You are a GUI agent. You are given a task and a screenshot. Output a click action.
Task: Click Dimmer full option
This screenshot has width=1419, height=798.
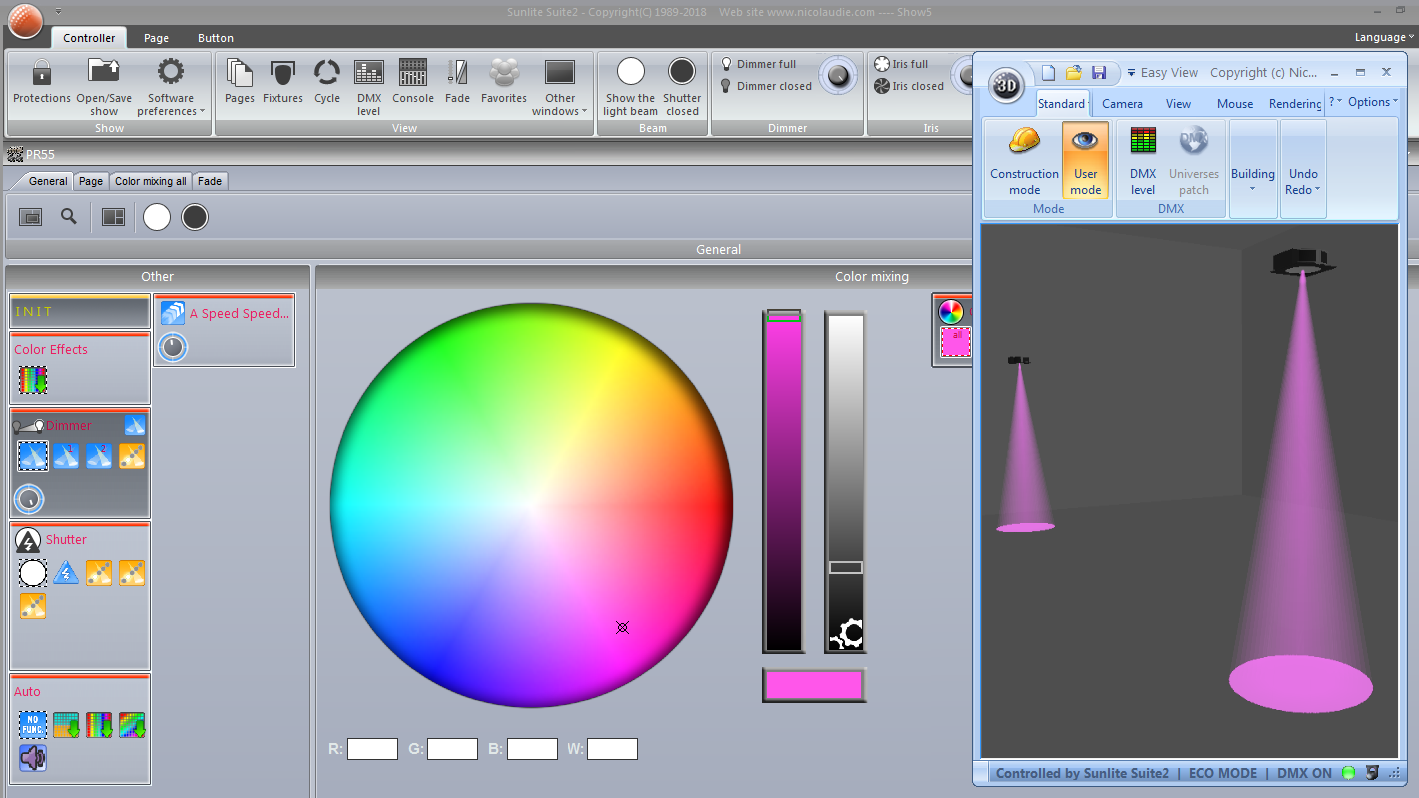click(766, 64)
